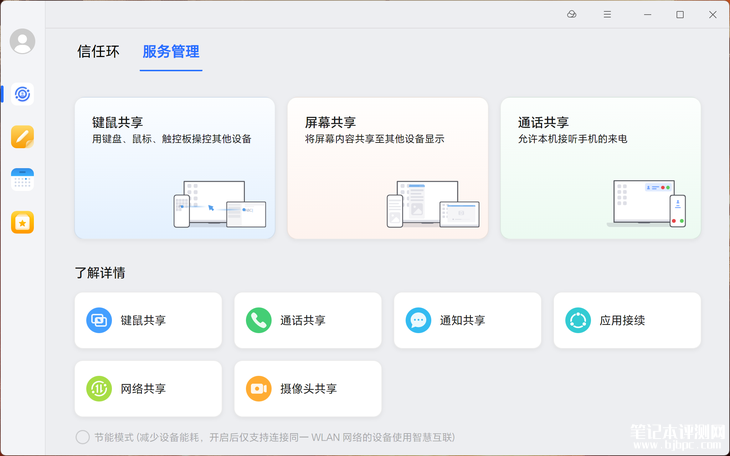The image size is (730, 456).
Task: Click the green phone 通话共享 icon
Action: click(x=258, y=320)
